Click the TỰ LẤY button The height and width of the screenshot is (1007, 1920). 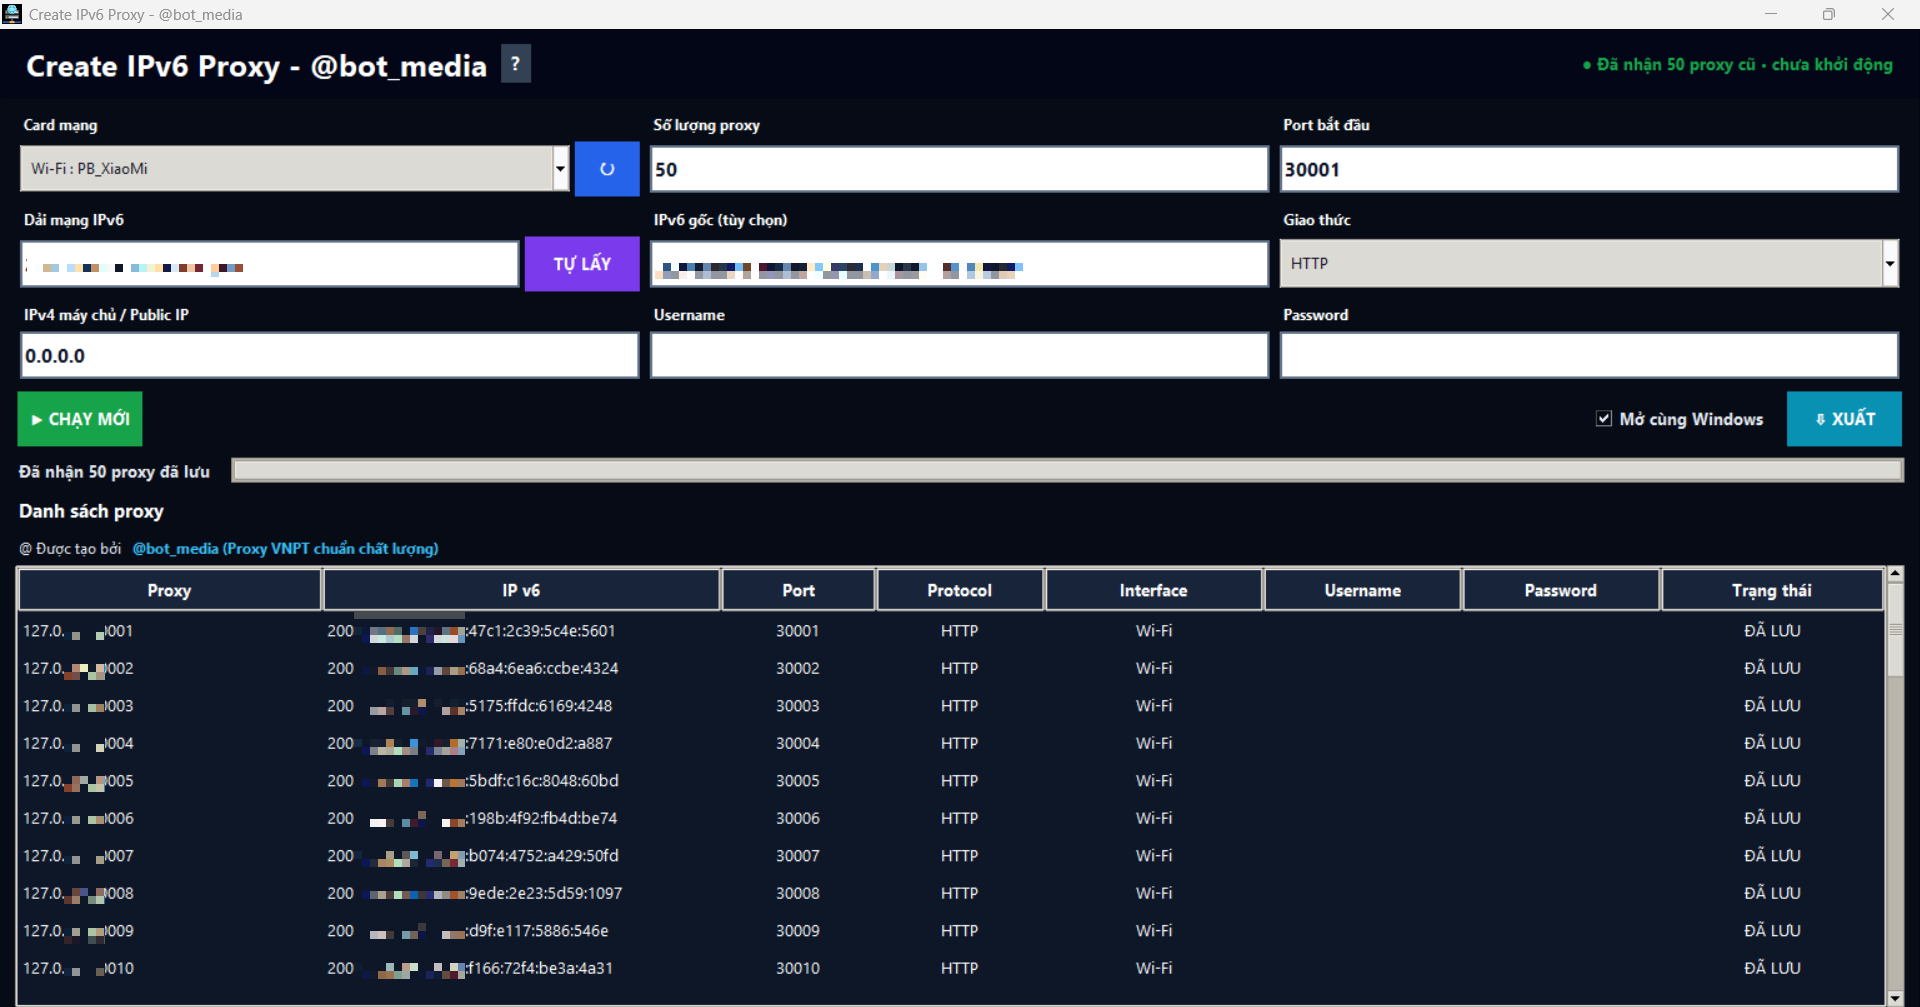tap(582, 264)
